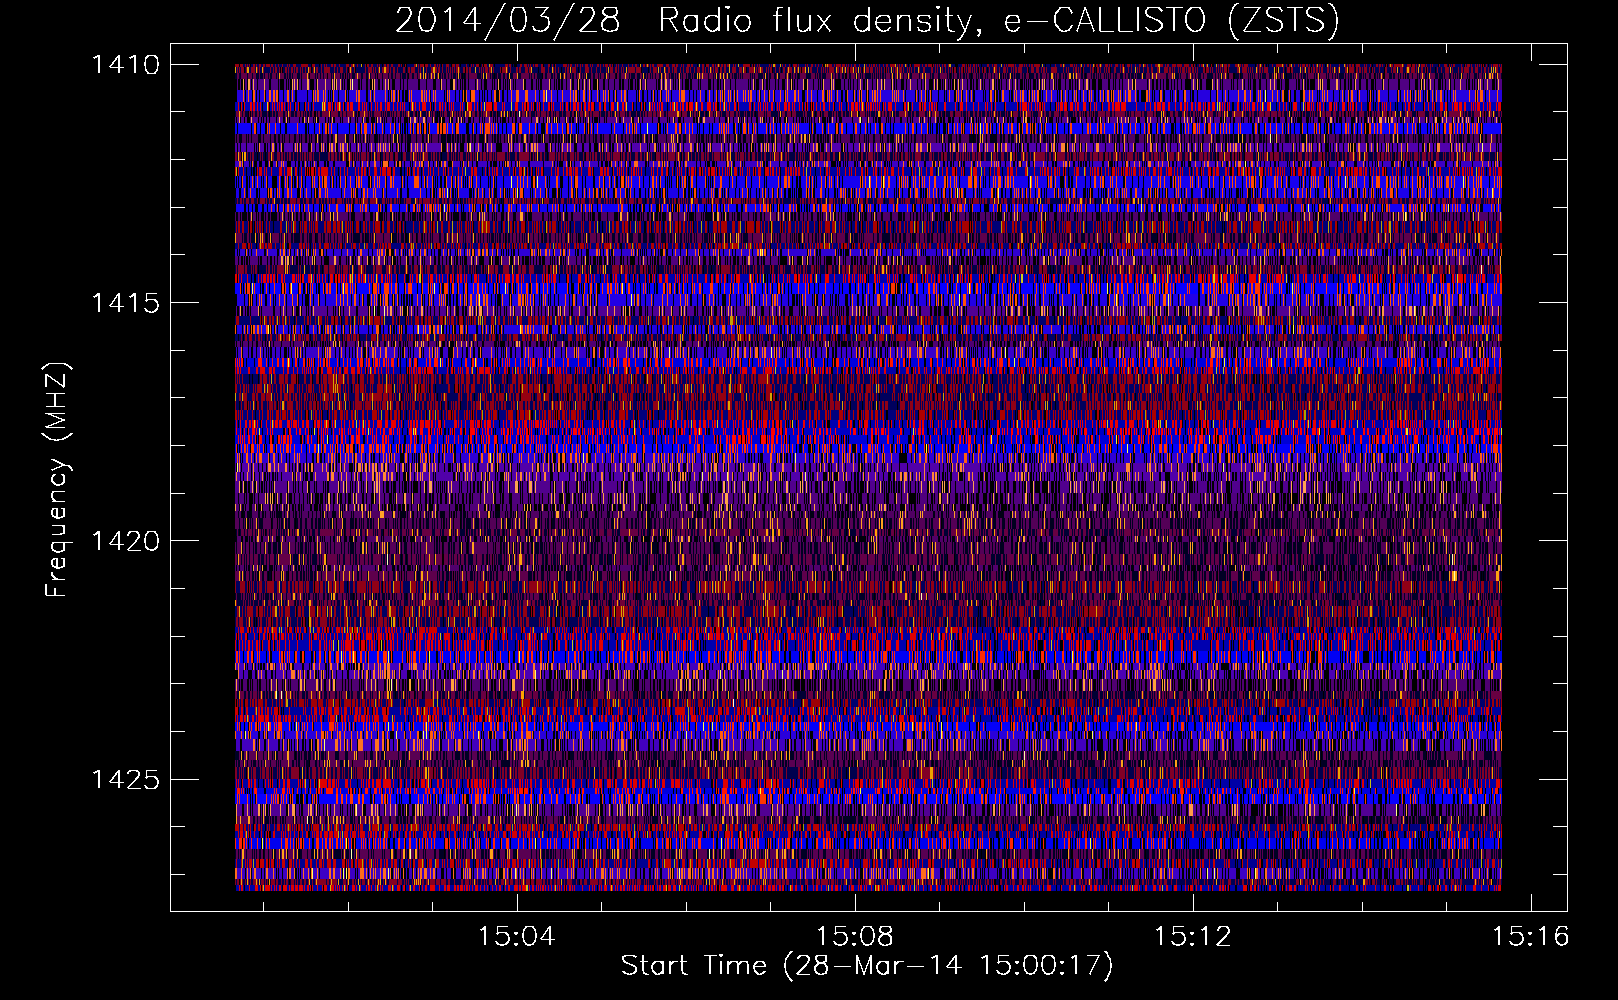
Task: Click the '15:16' time axis label
Action: 1530,937
